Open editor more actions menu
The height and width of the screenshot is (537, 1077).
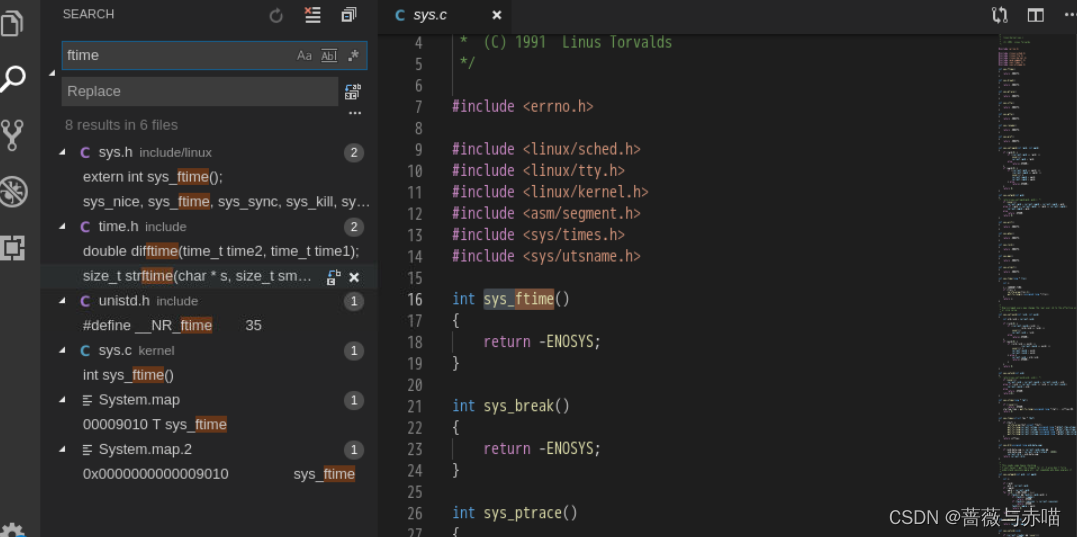point(1069,15)
